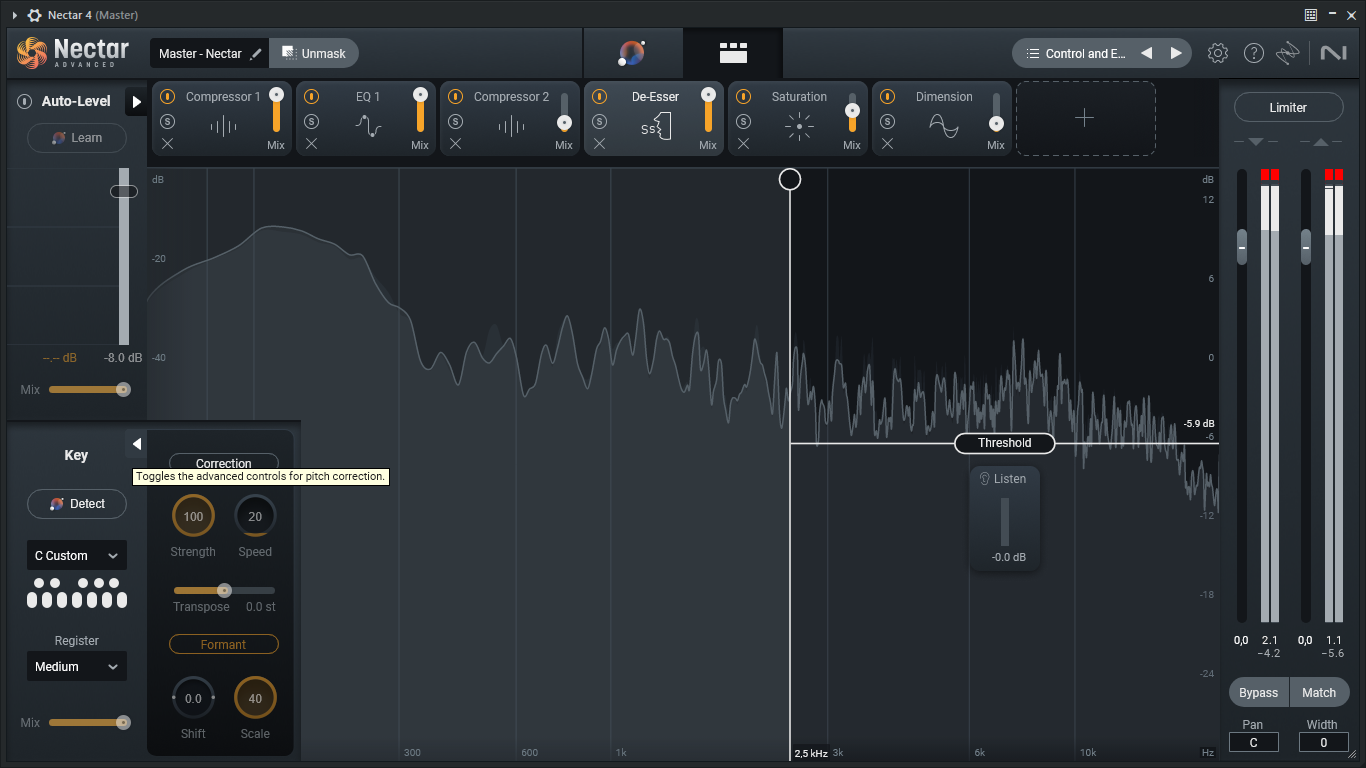Open the help question mark icon
The image size is (1366, 768).
tap(1253, 53)
